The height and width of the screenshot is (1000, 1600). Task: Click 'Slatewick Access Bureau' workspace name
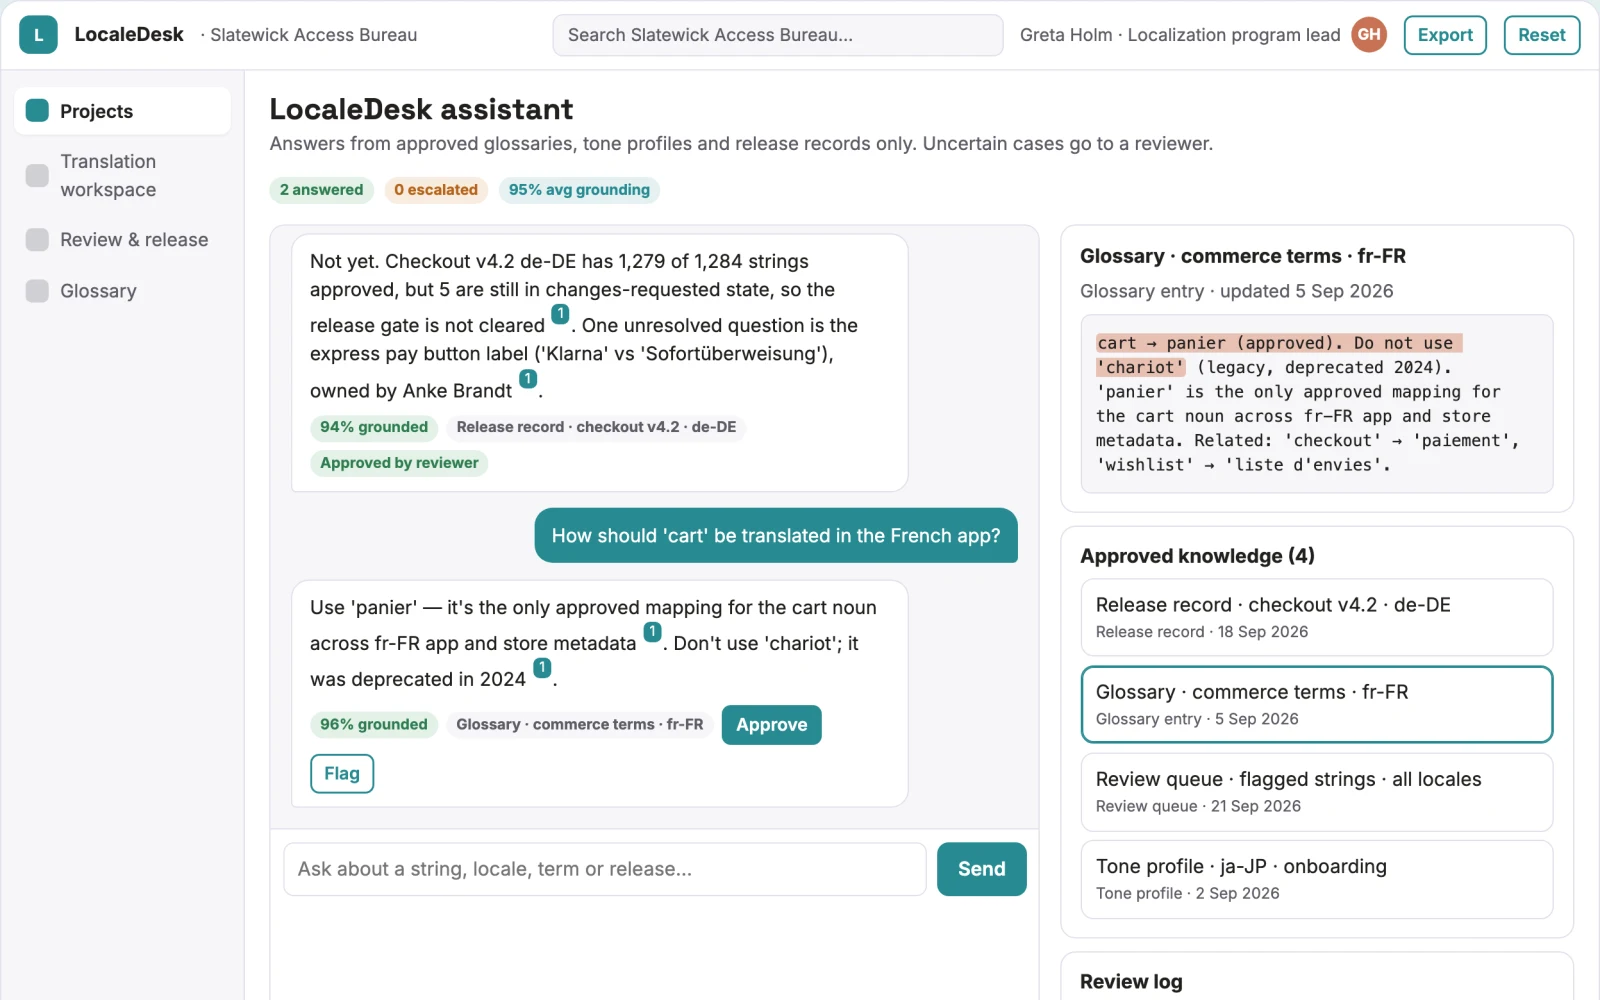[313, 35]
